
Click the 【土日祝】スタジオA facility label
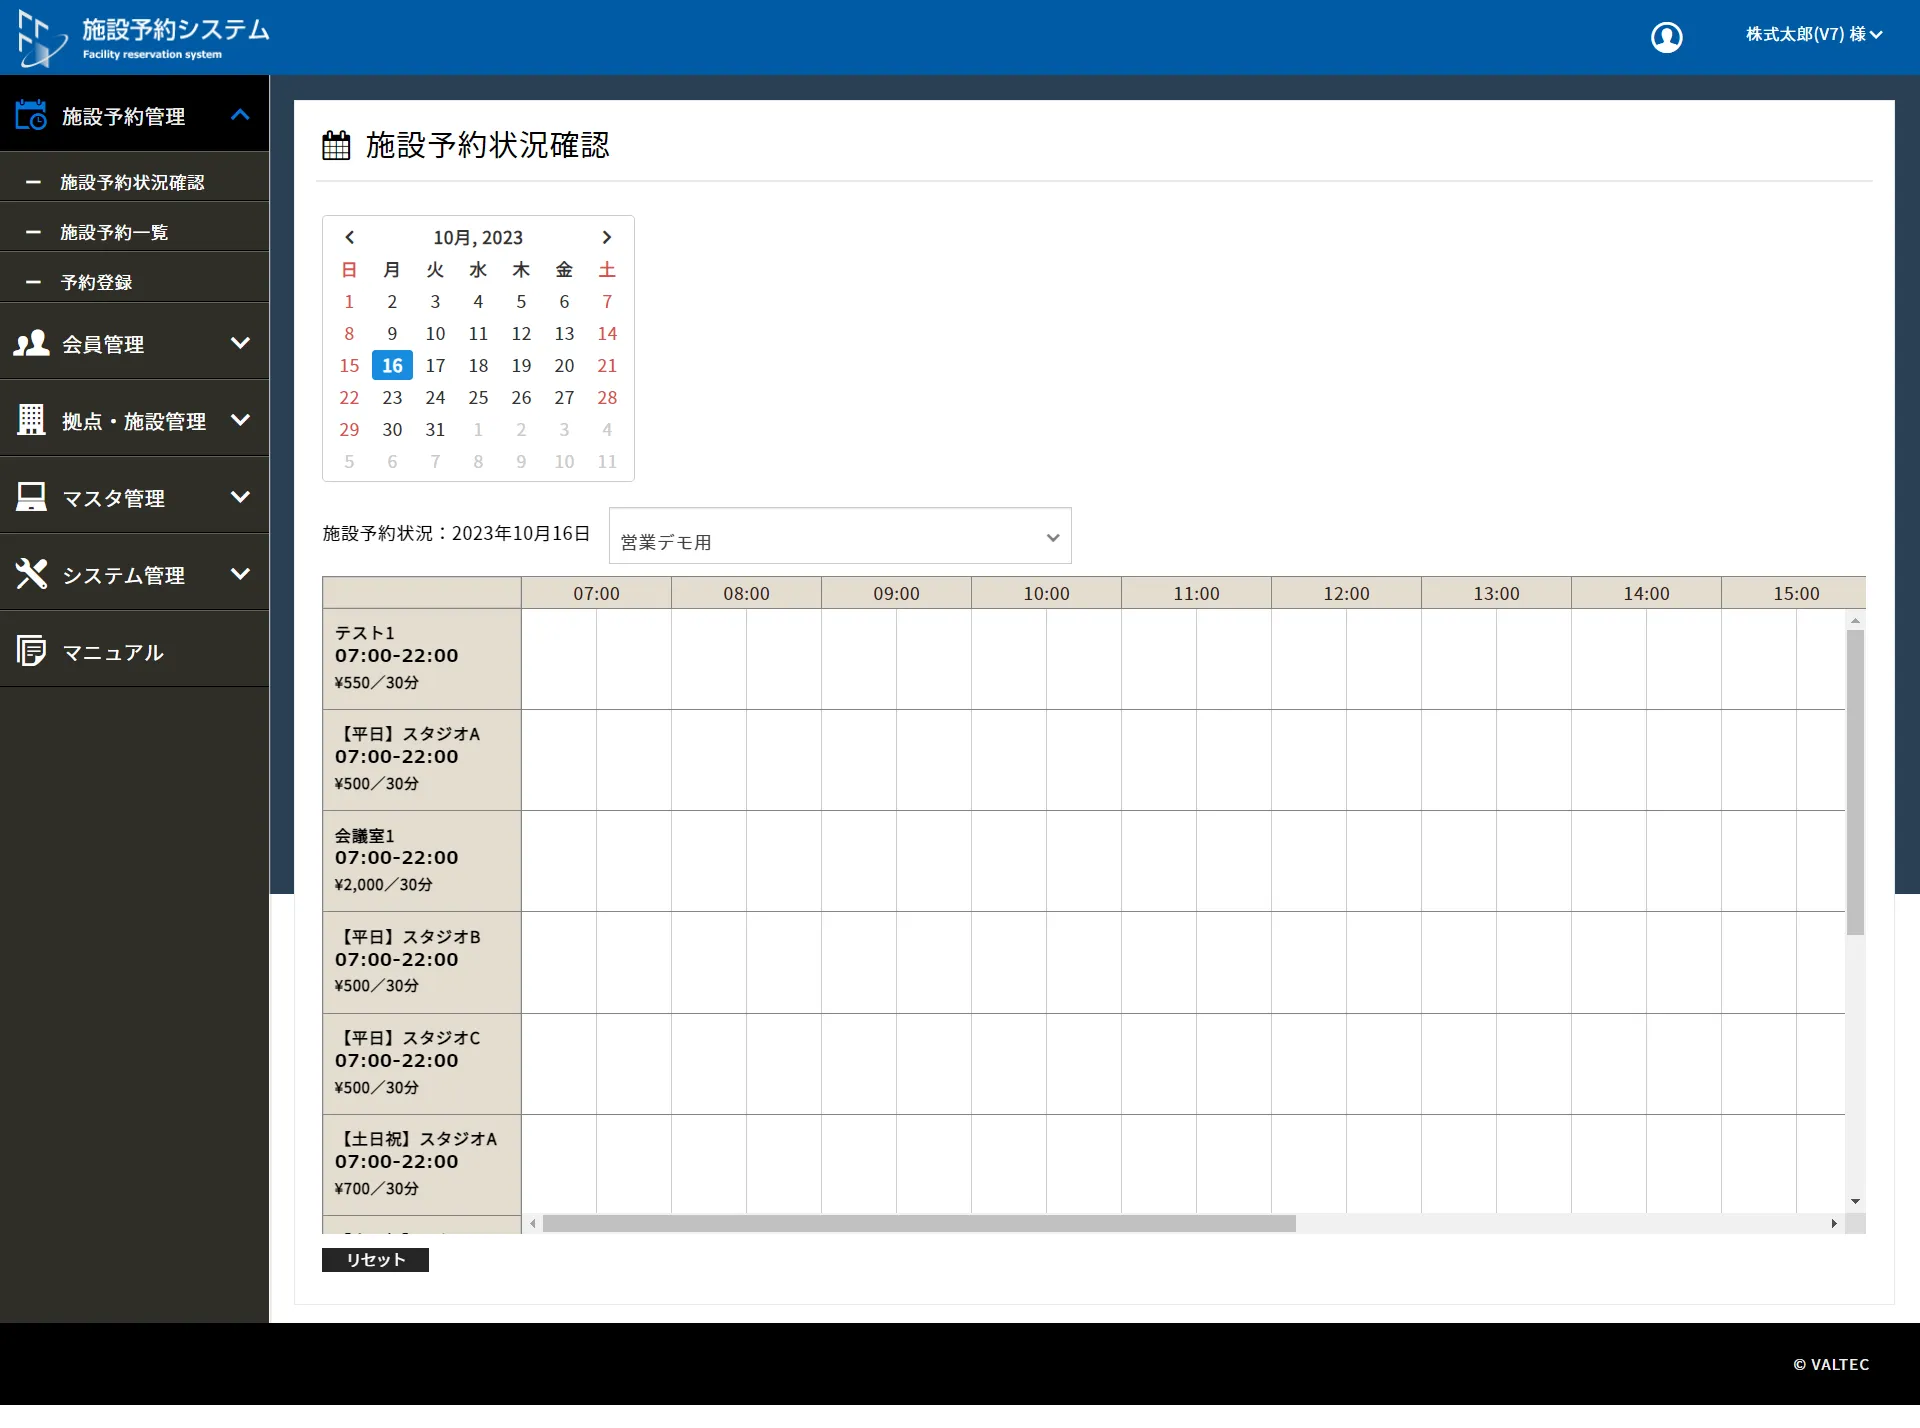pos(416,1139)
